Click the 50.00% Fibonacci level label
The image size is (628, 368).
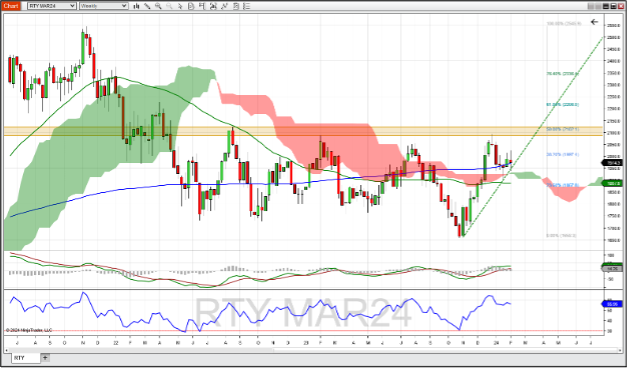tap(563, 129)
